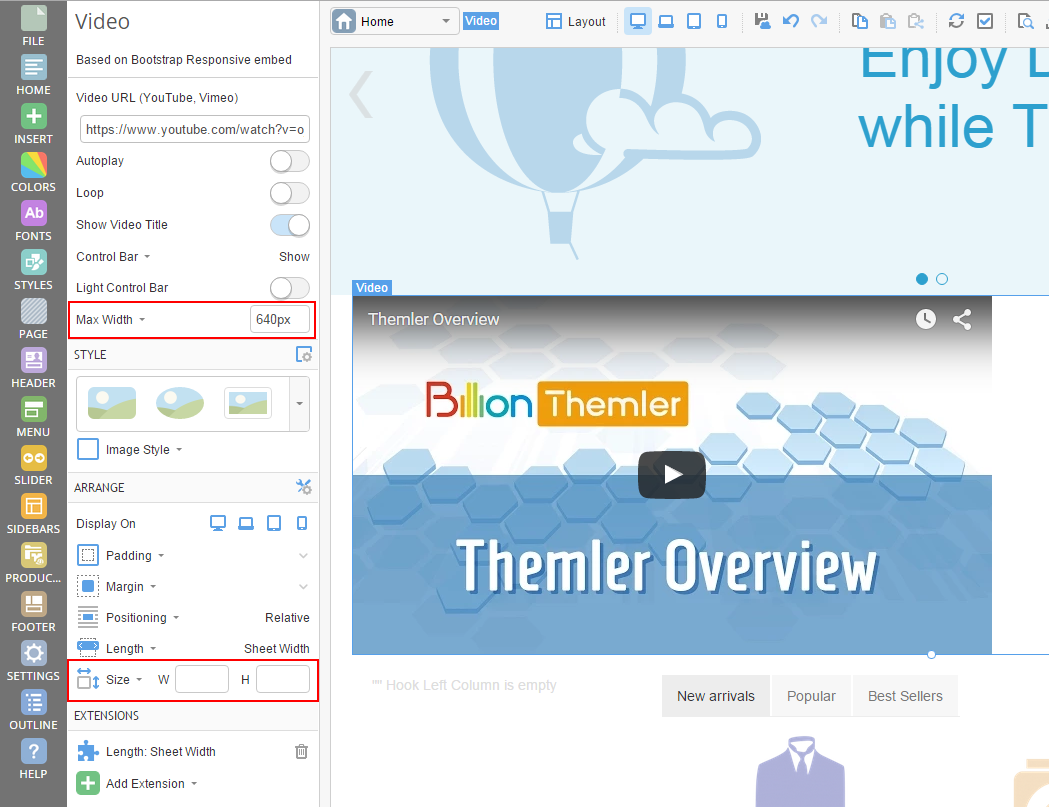This screenshot has width=1049, height=807.
Task: Open the MENU panel
Action: tap(33, 418)
